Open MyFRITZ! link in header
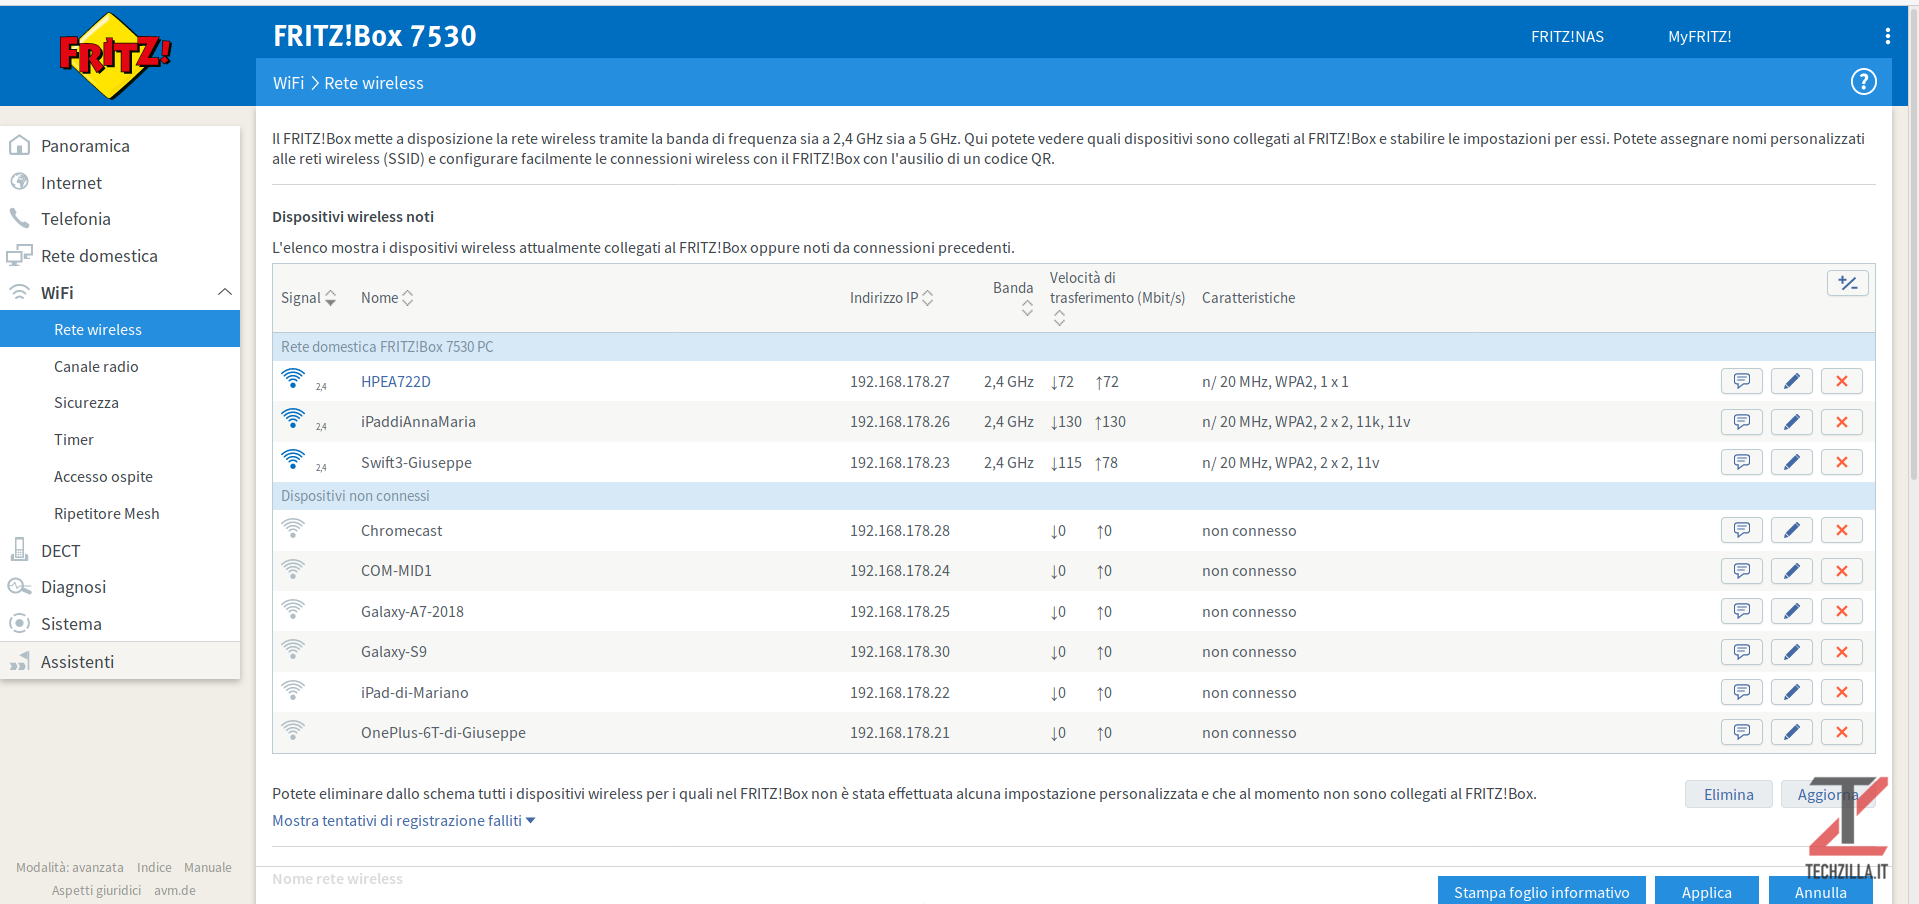Screen dimensions: 1919x904 (1699, 37)
